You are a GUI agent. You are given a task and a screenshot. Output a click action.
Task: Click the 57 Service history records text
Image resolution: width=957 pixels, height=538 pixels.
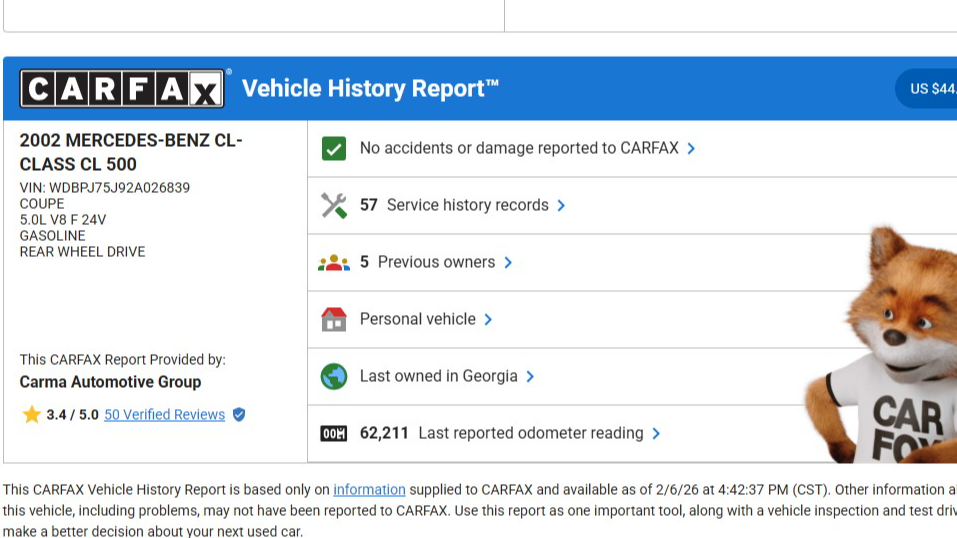pos(454,205)
